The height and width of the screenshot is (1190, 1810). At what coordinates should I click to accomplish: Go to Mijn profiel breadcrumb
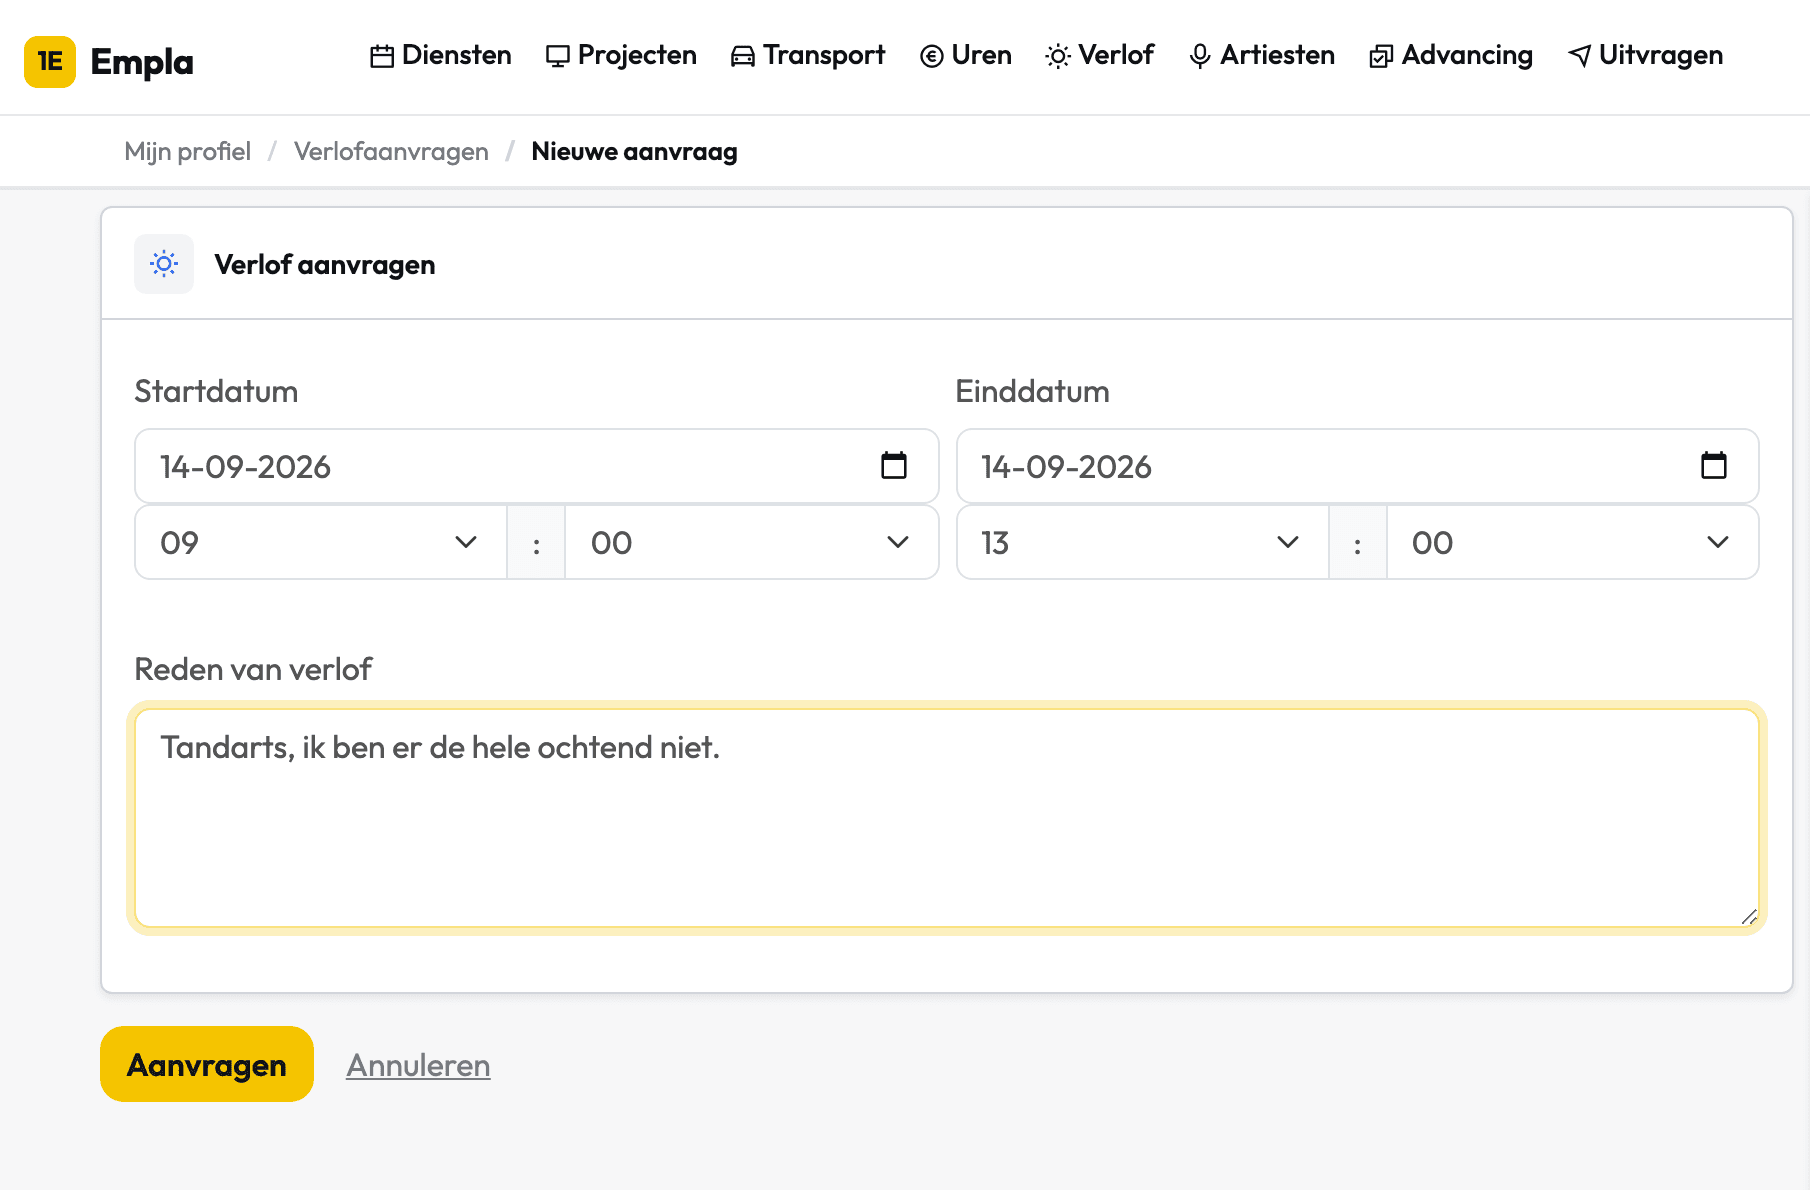(188, 152)
